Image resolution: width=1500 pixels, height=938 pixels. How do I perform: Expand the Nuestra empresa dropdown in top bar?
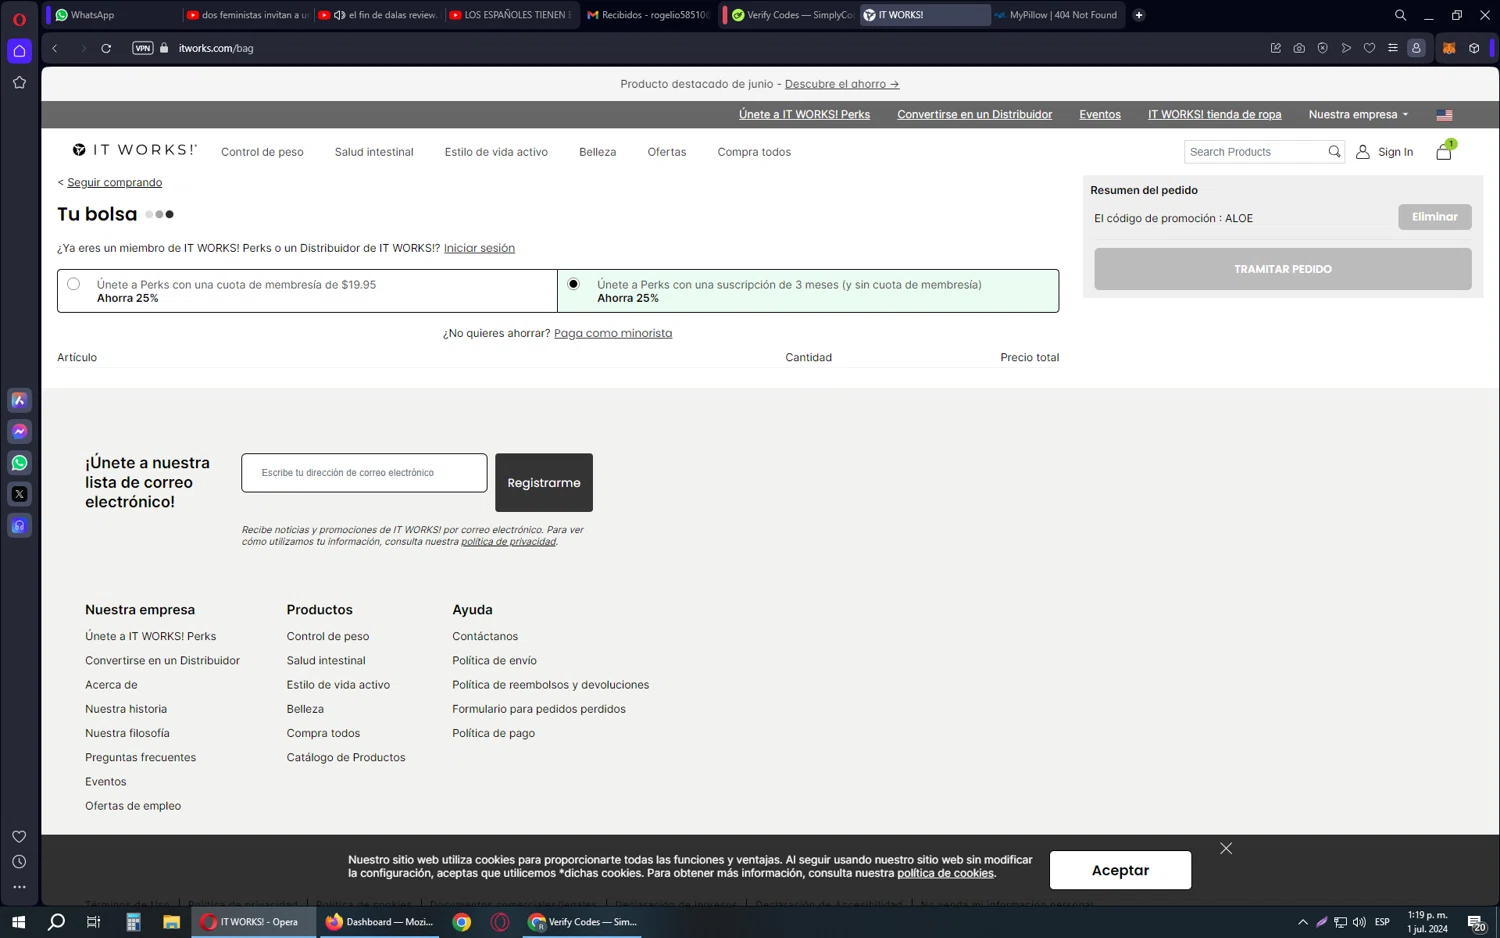pos(1358,114)
